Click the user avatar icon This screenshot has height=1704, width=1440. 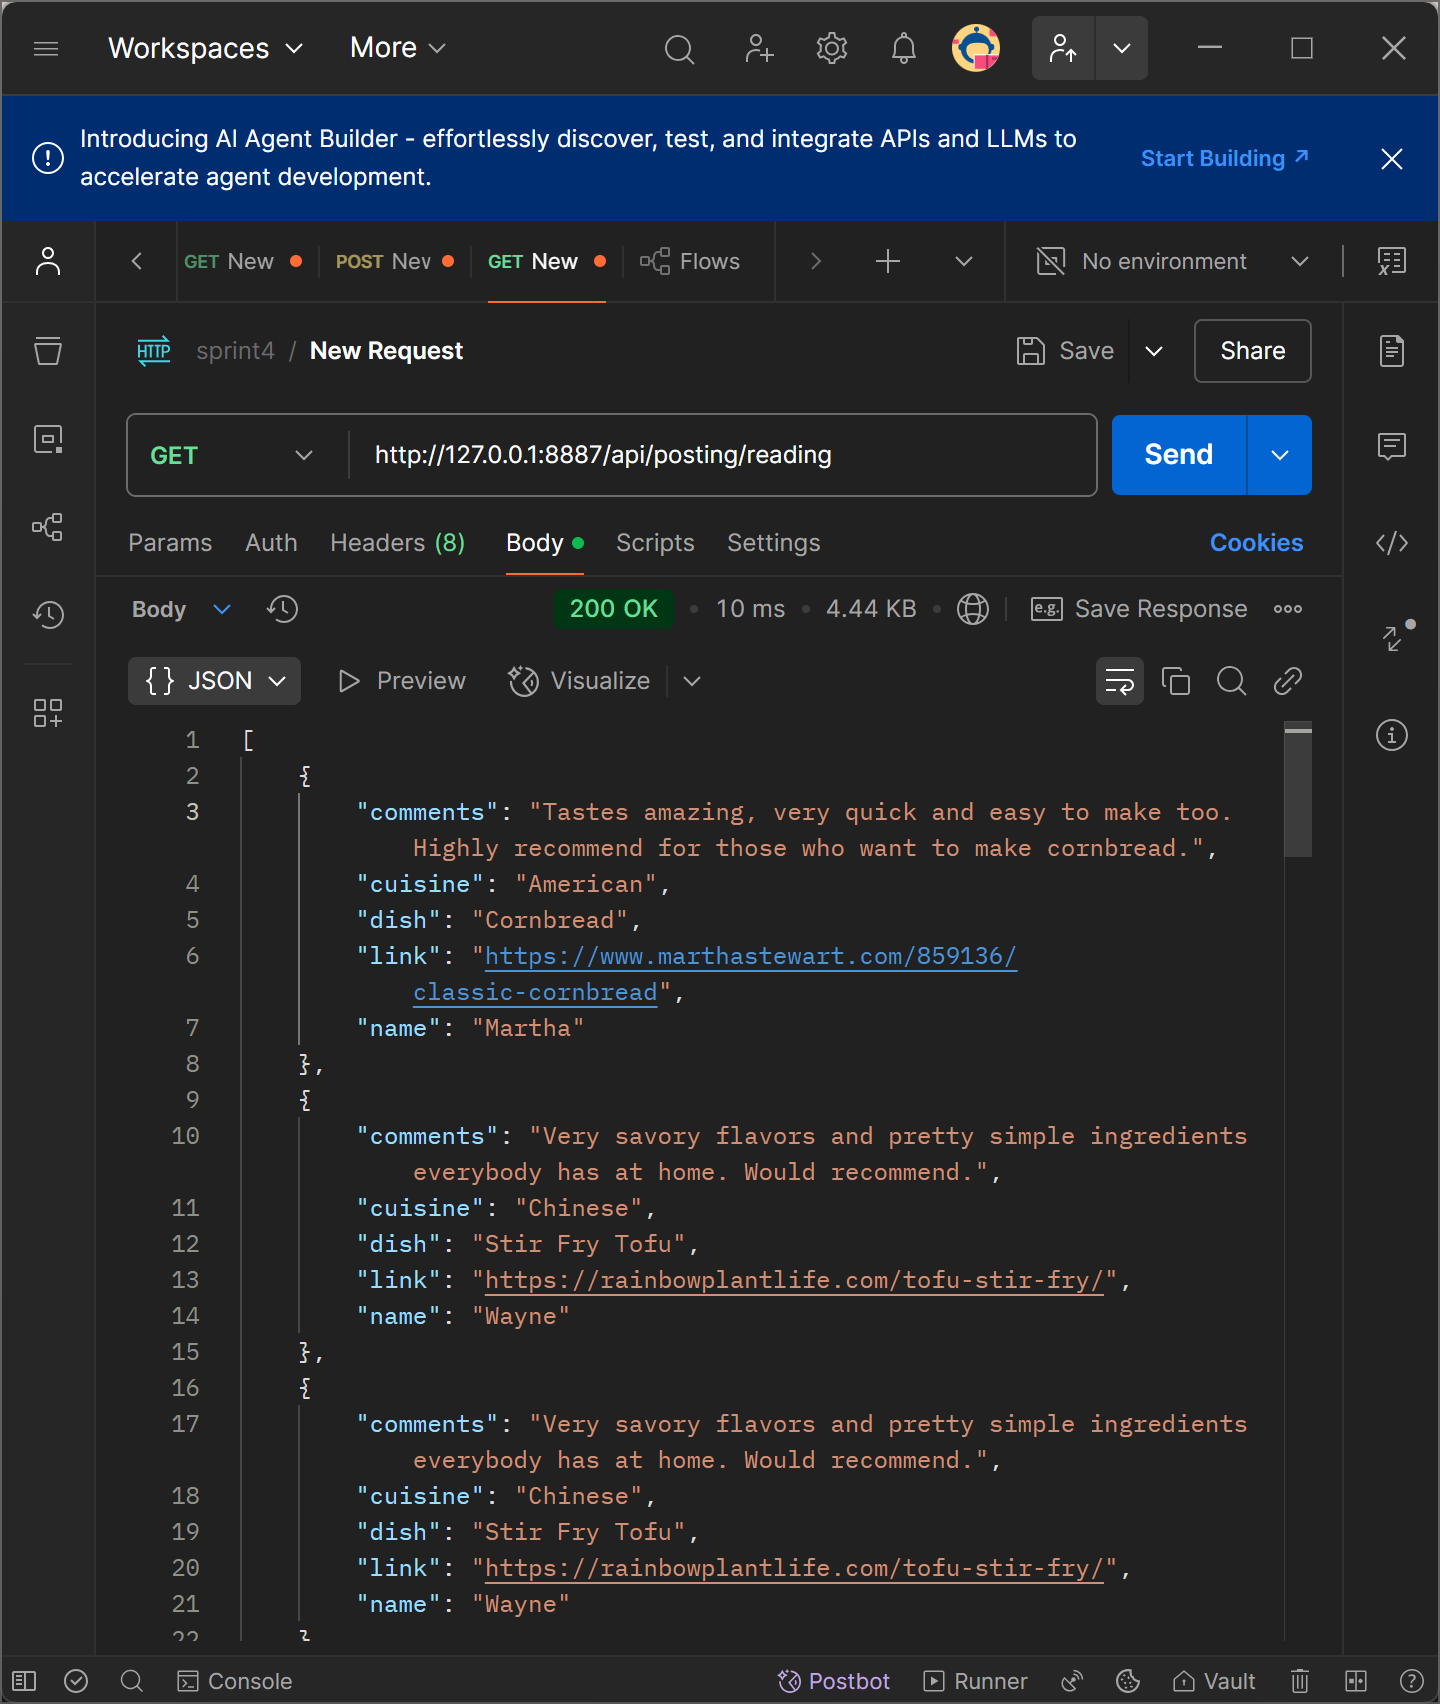976,48
